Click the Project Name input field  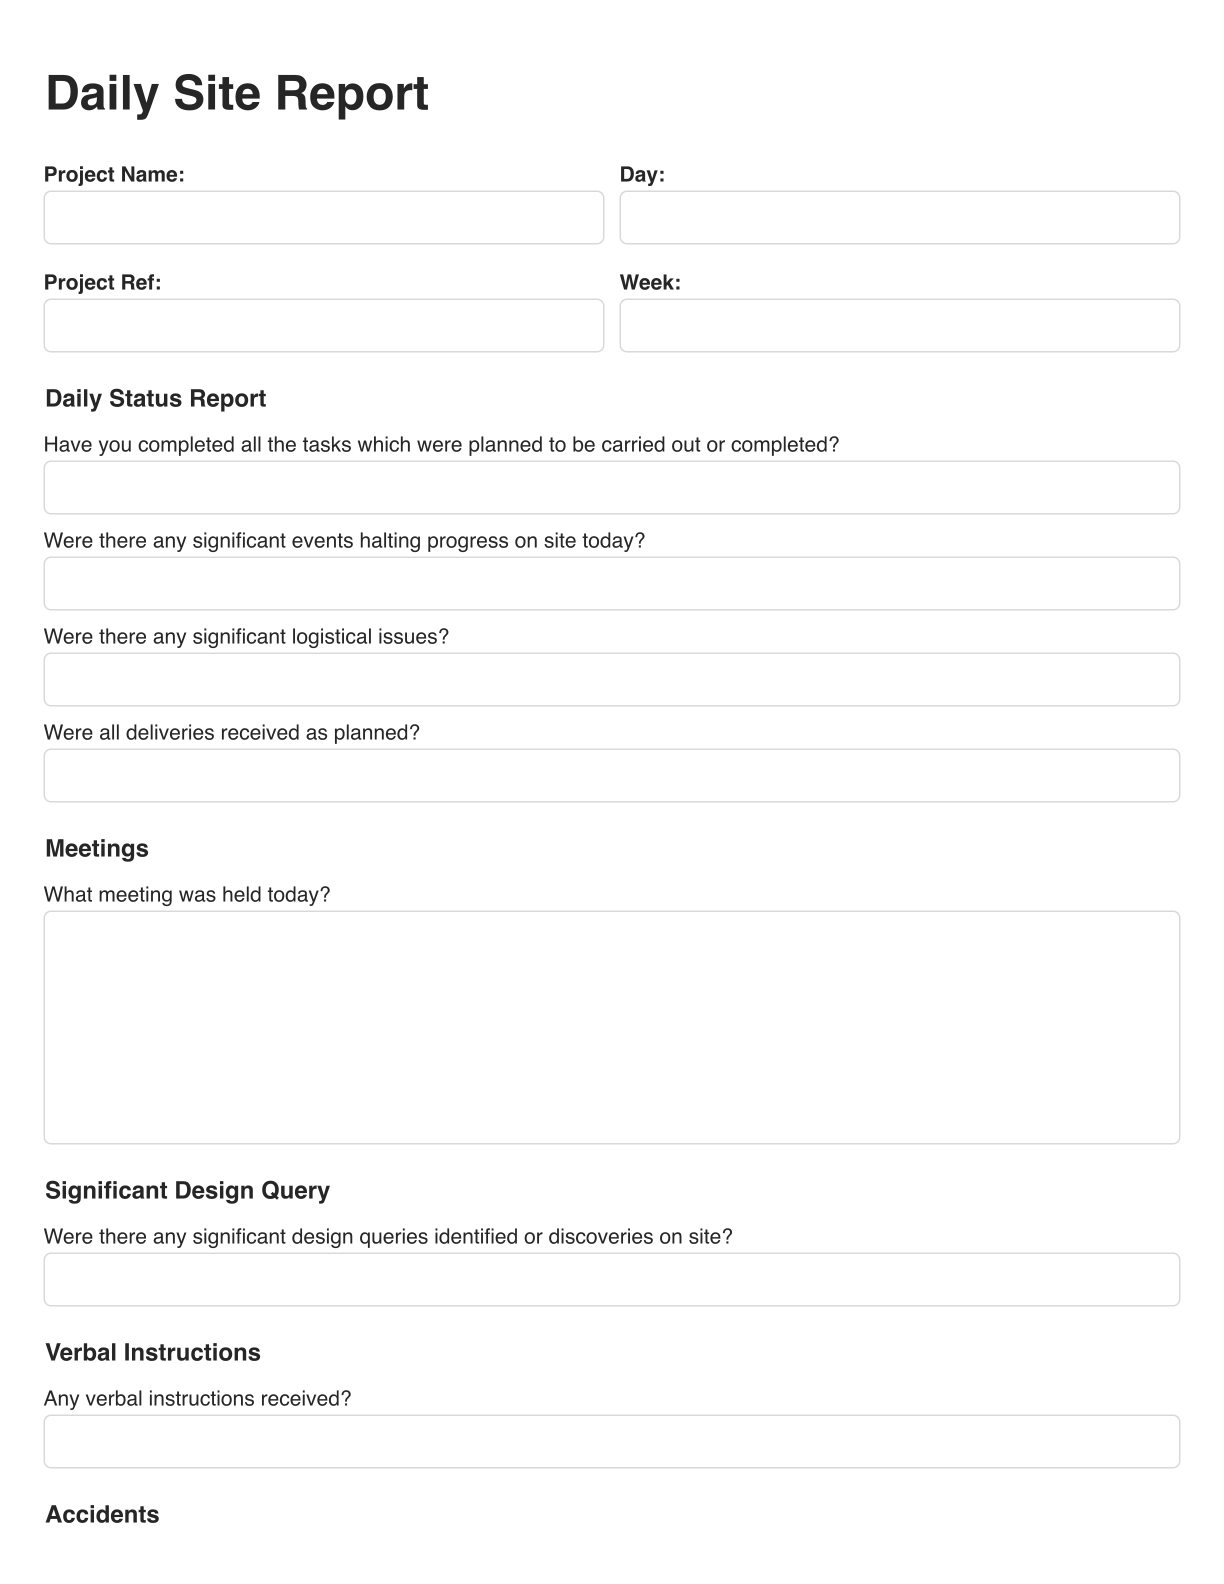[323, 218]
